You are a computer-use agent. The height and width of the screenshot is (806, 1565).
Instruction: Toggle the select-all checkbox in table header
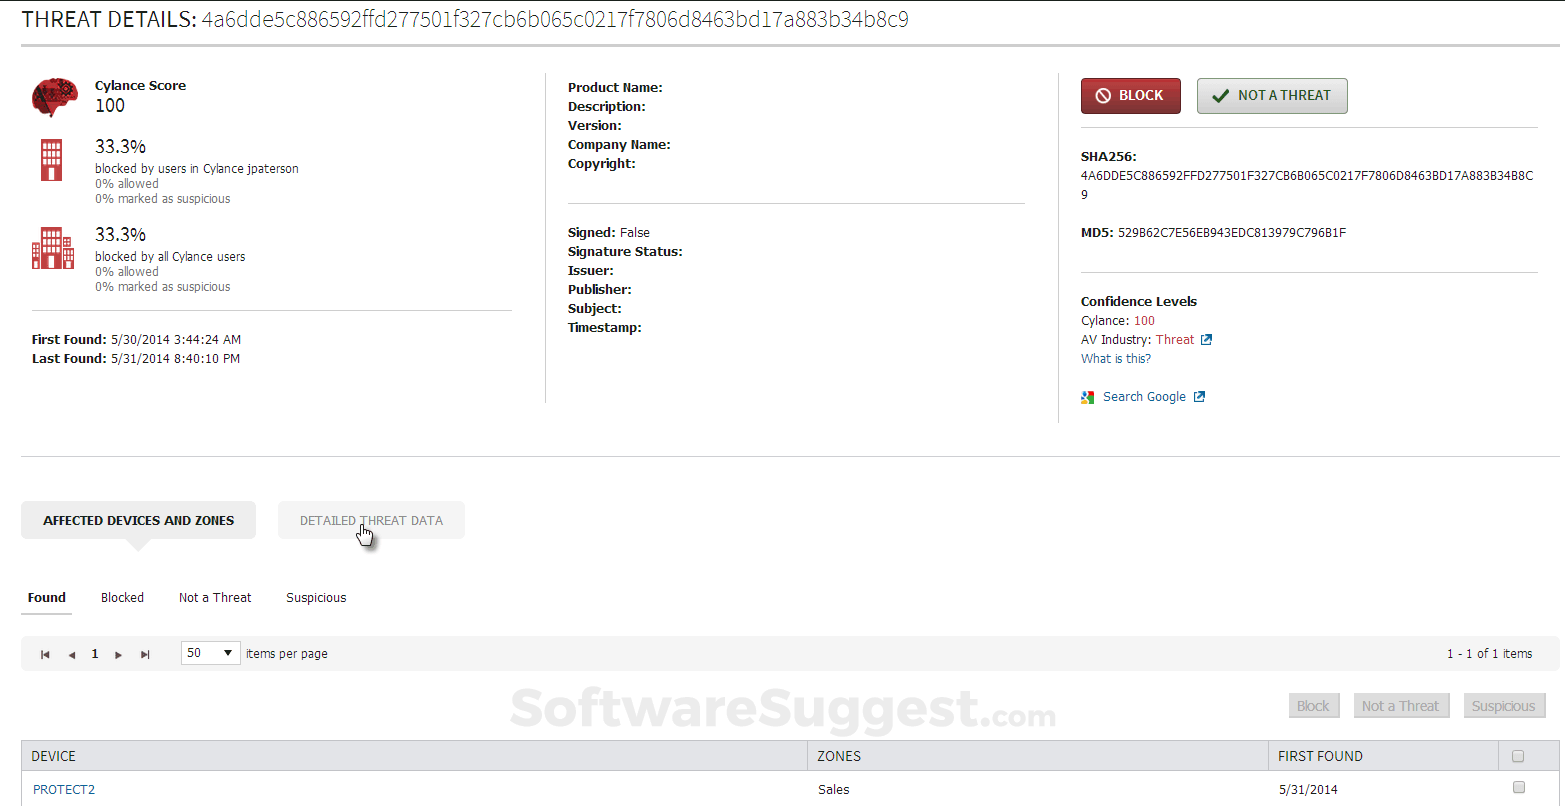pos(1518,756)
